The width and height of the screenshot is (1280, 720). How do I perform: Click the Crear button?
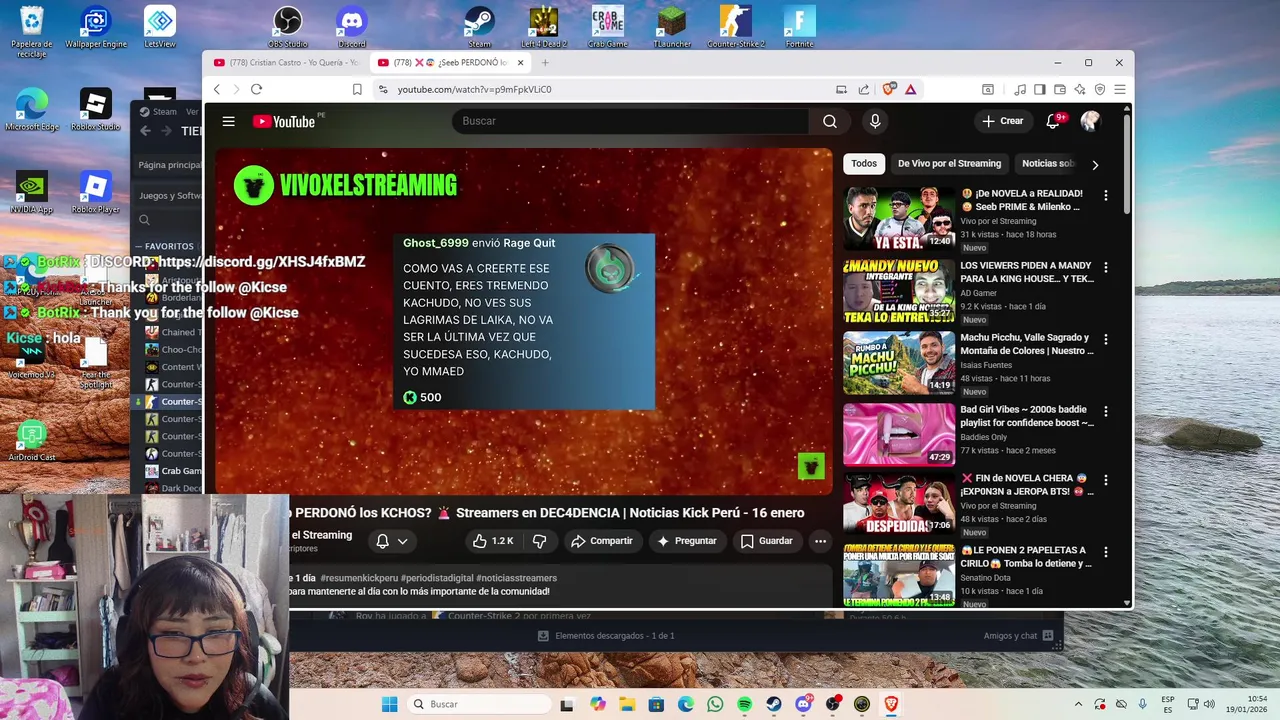tap(1003, 121)
